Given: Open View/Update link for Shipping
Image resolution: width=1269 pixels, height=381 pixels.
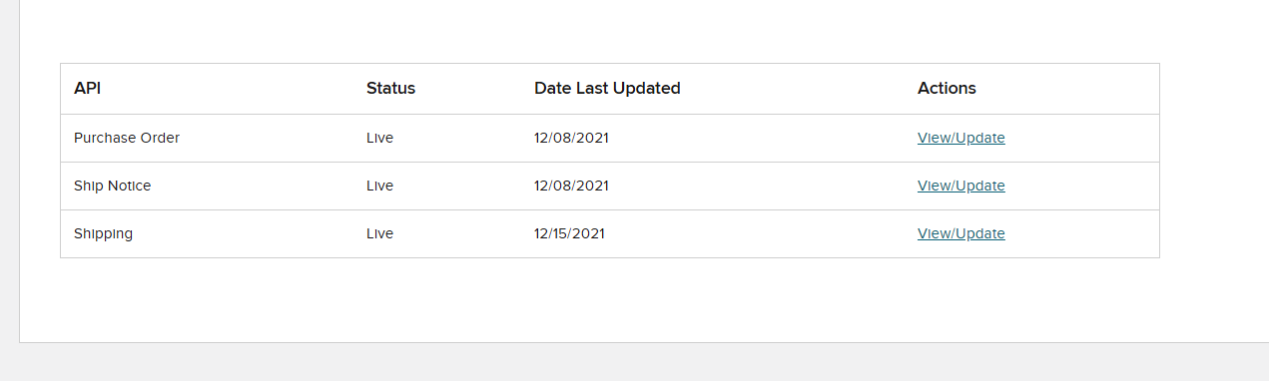Looking at the screenshot, I should [x=961, y=234].
